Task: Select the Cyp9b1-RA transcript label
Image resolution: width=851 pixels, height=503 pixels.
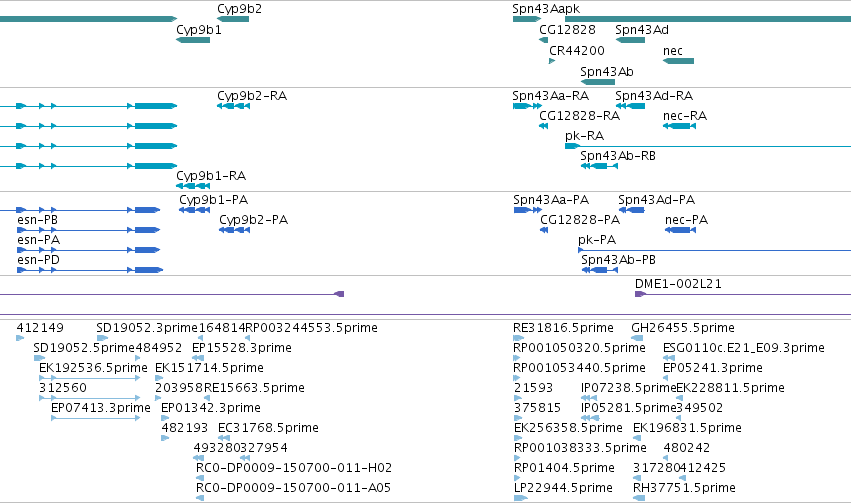Action: click(211, 176)
